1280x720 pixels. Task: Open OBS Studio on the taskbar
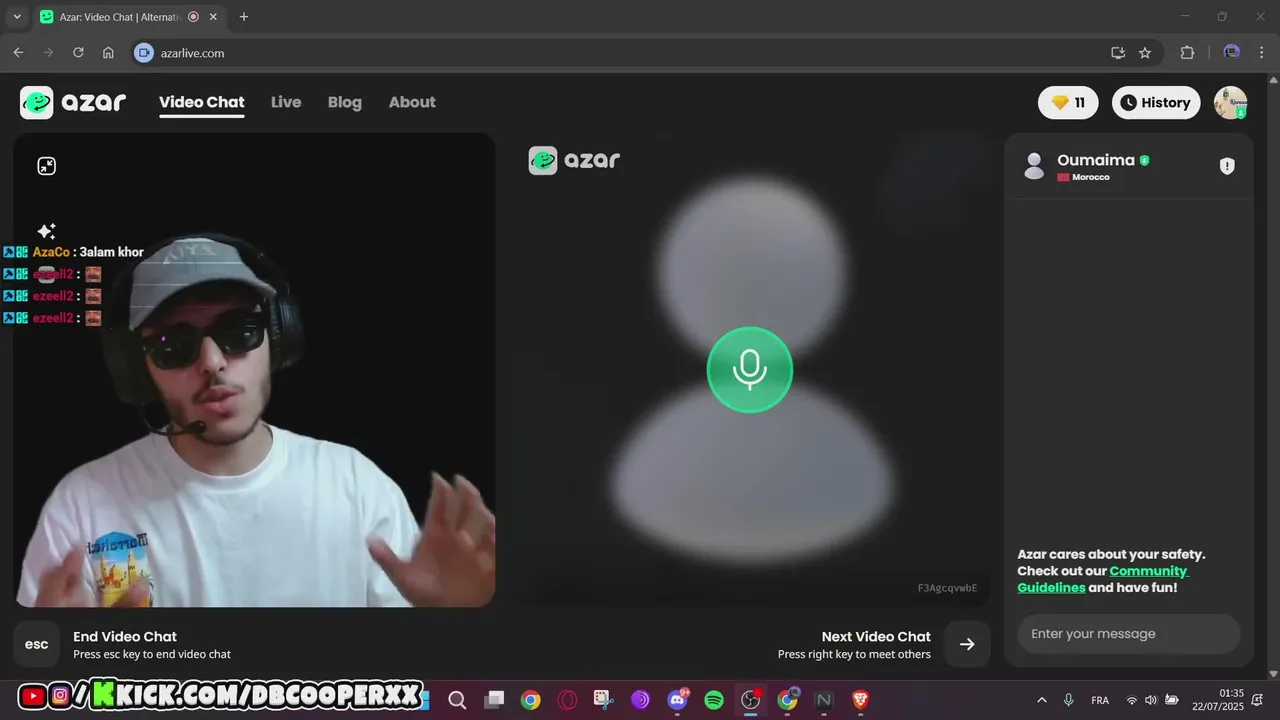point(750,700)
